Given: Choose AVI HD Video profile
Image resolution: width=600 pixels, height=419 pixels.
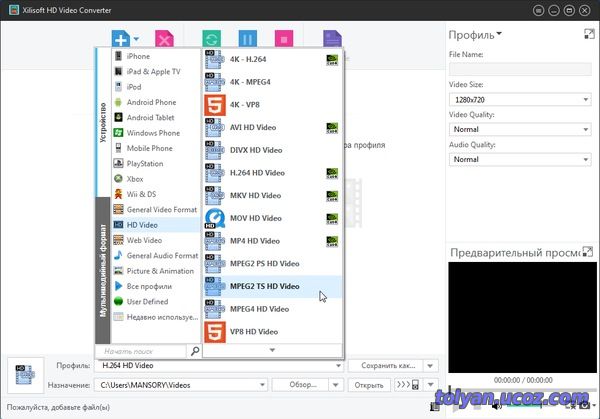Looking at the screenshot, I should click(272, 127).
